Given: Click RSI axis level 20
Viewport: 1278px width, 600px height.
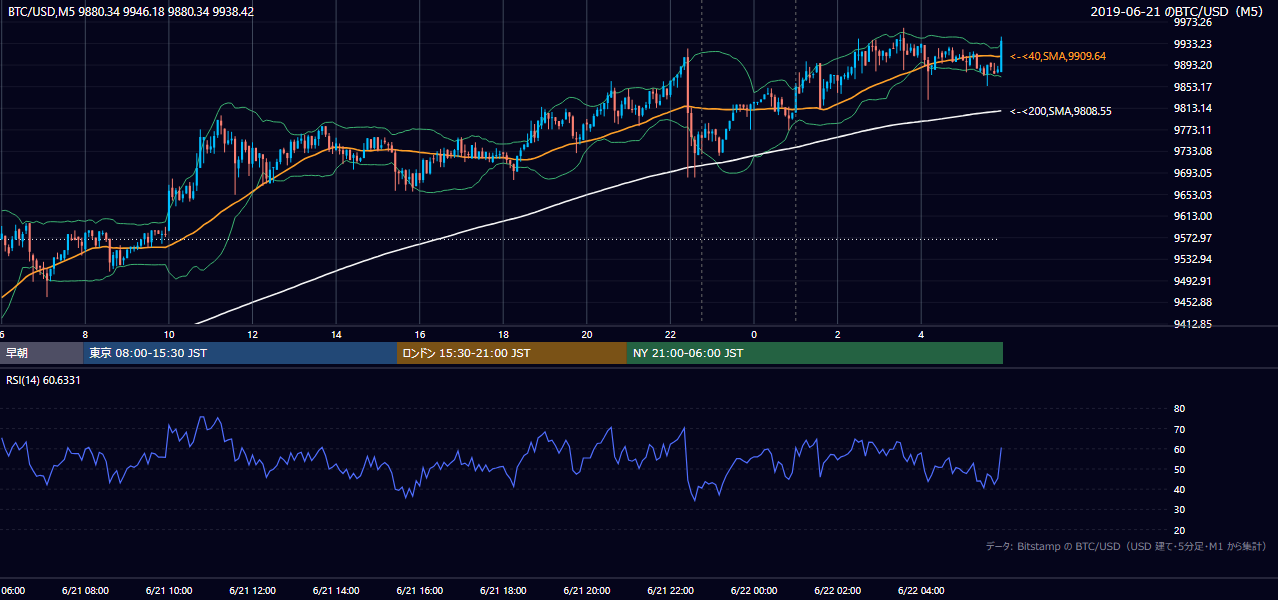Looking at the screenshot, I should [x=1179, y=530].
